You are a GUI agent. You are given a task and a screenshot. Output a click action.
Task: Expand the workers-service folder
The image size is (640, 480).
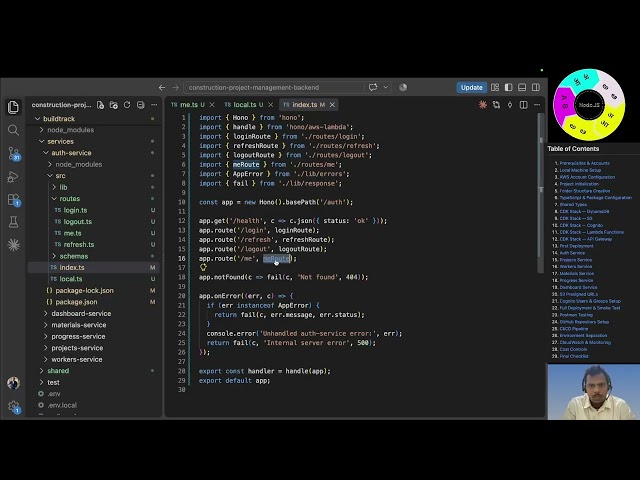click(x=46, y=359)
